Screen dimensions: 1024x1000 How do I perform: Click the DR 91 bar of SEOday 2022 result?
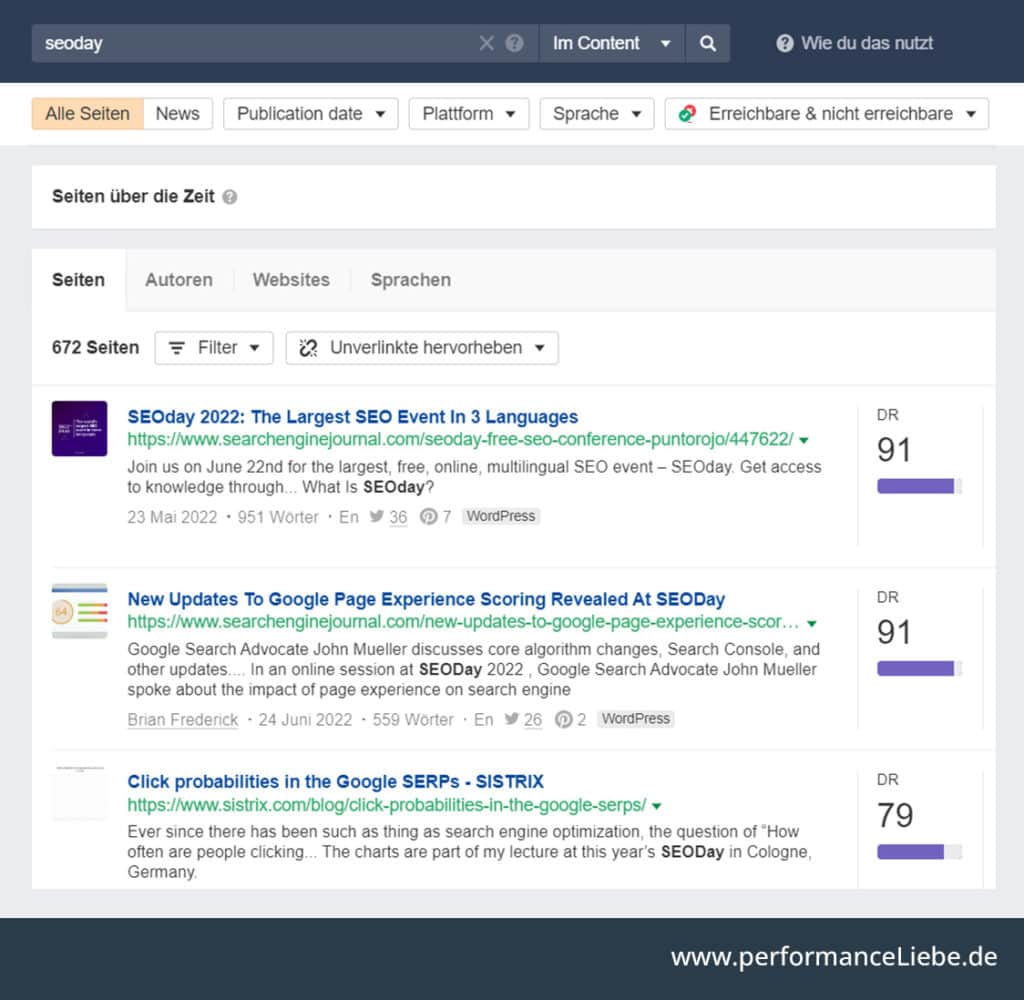tap(920, 486)
